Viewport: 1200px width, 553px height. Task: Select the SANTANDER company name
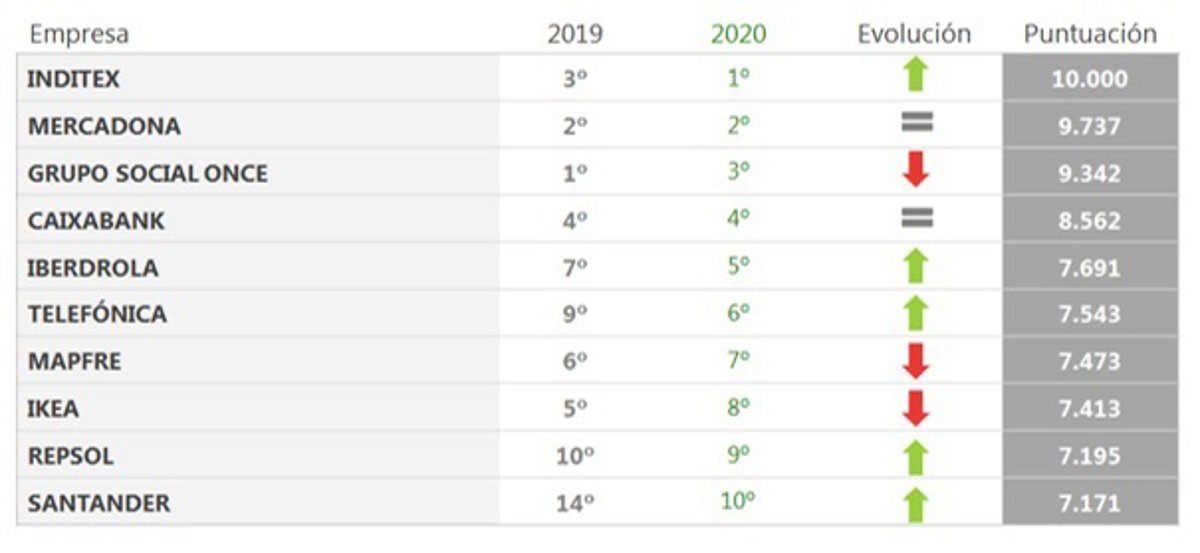click(x=99, y=504)
